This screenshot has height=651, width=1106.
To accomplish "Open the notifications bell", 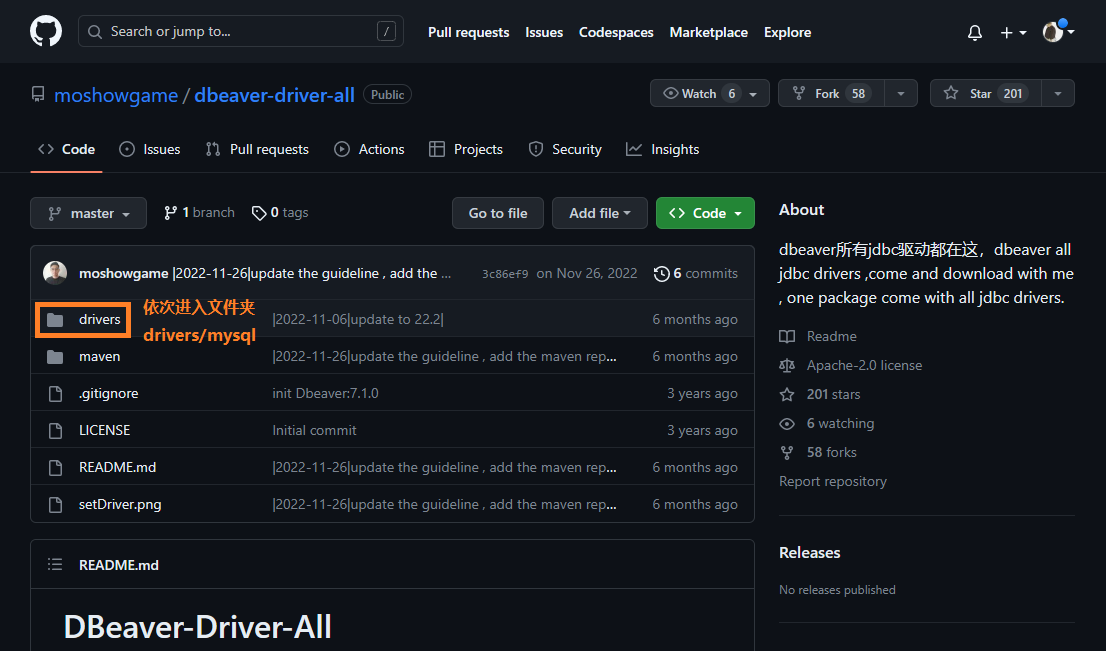I will [x=974, y=32].
